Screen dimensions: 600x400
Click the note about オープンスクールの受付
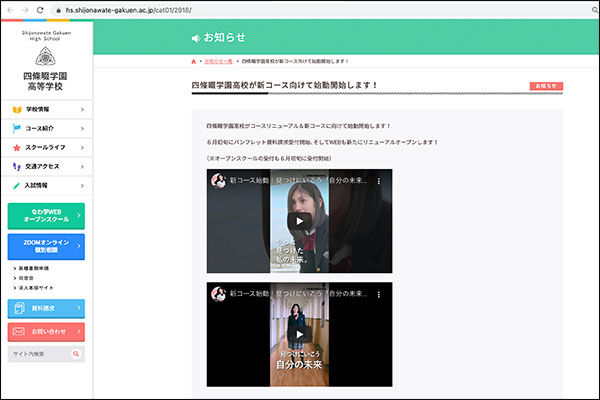[269, 158]
